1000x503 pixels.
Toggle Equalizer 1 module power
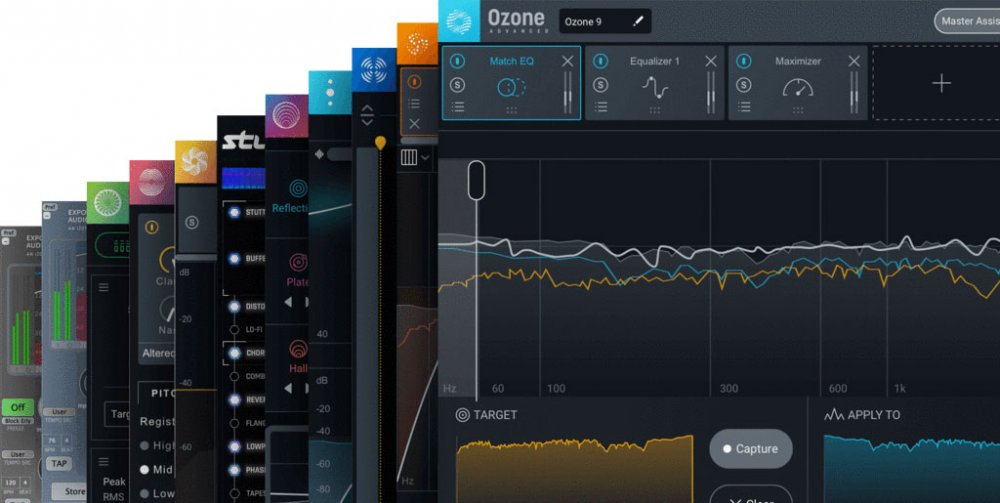[601, 61]
